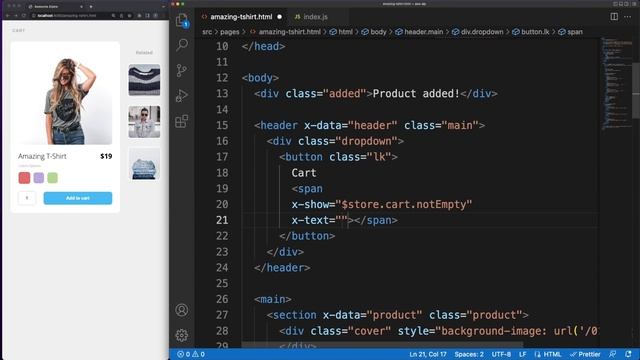Click the src breadcrumb
Viewport: 640px width, 360px height.
pyautogui.click(x=207, y=32)
